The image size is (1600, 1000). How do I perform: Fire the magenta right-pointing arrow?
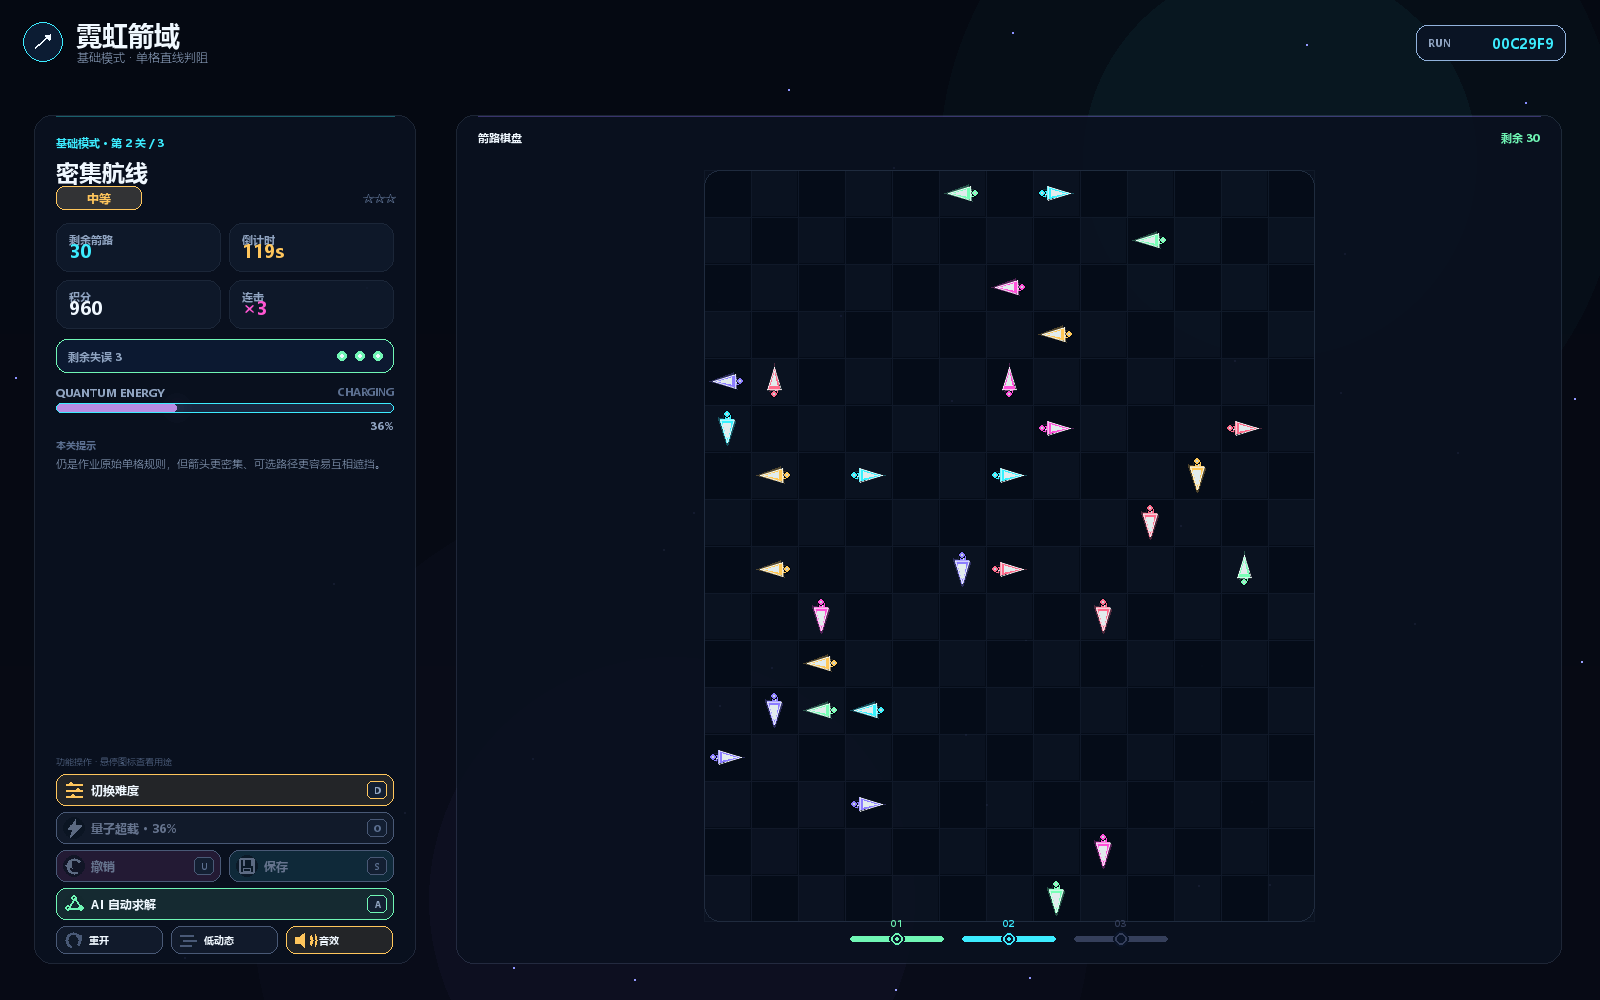click(x=1055, y=428)
